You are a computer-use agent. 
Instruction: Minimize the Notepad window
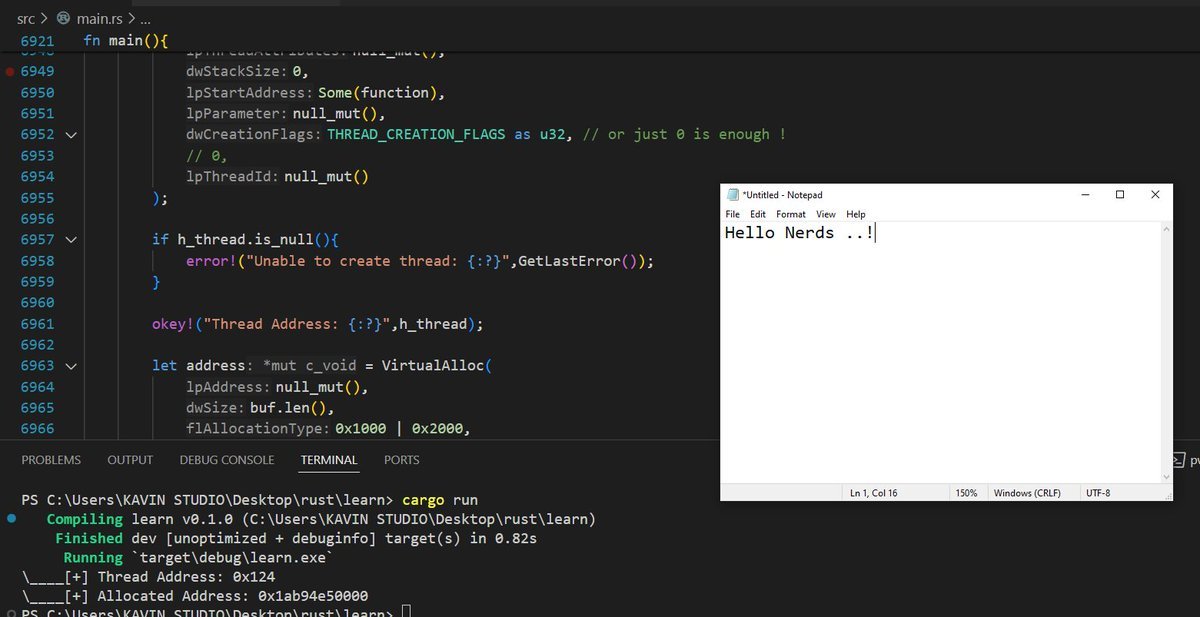coord(1085,195)
